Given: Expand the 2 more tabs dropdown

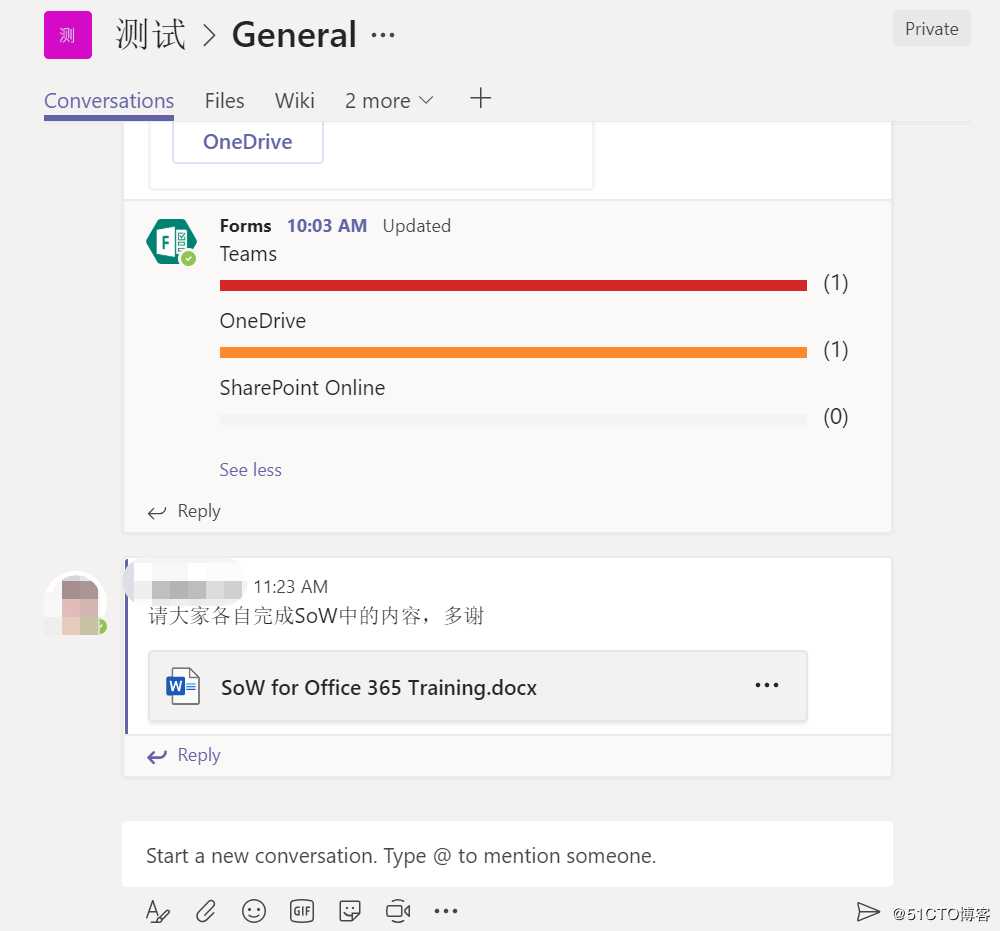Looking at the screenshot, I should pyautogui.click(x=389, y=101).
